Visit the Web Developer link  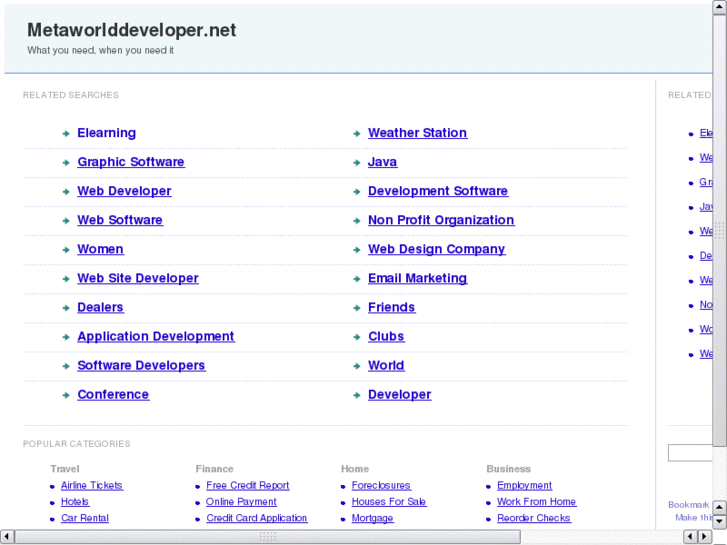coord(124,191)
